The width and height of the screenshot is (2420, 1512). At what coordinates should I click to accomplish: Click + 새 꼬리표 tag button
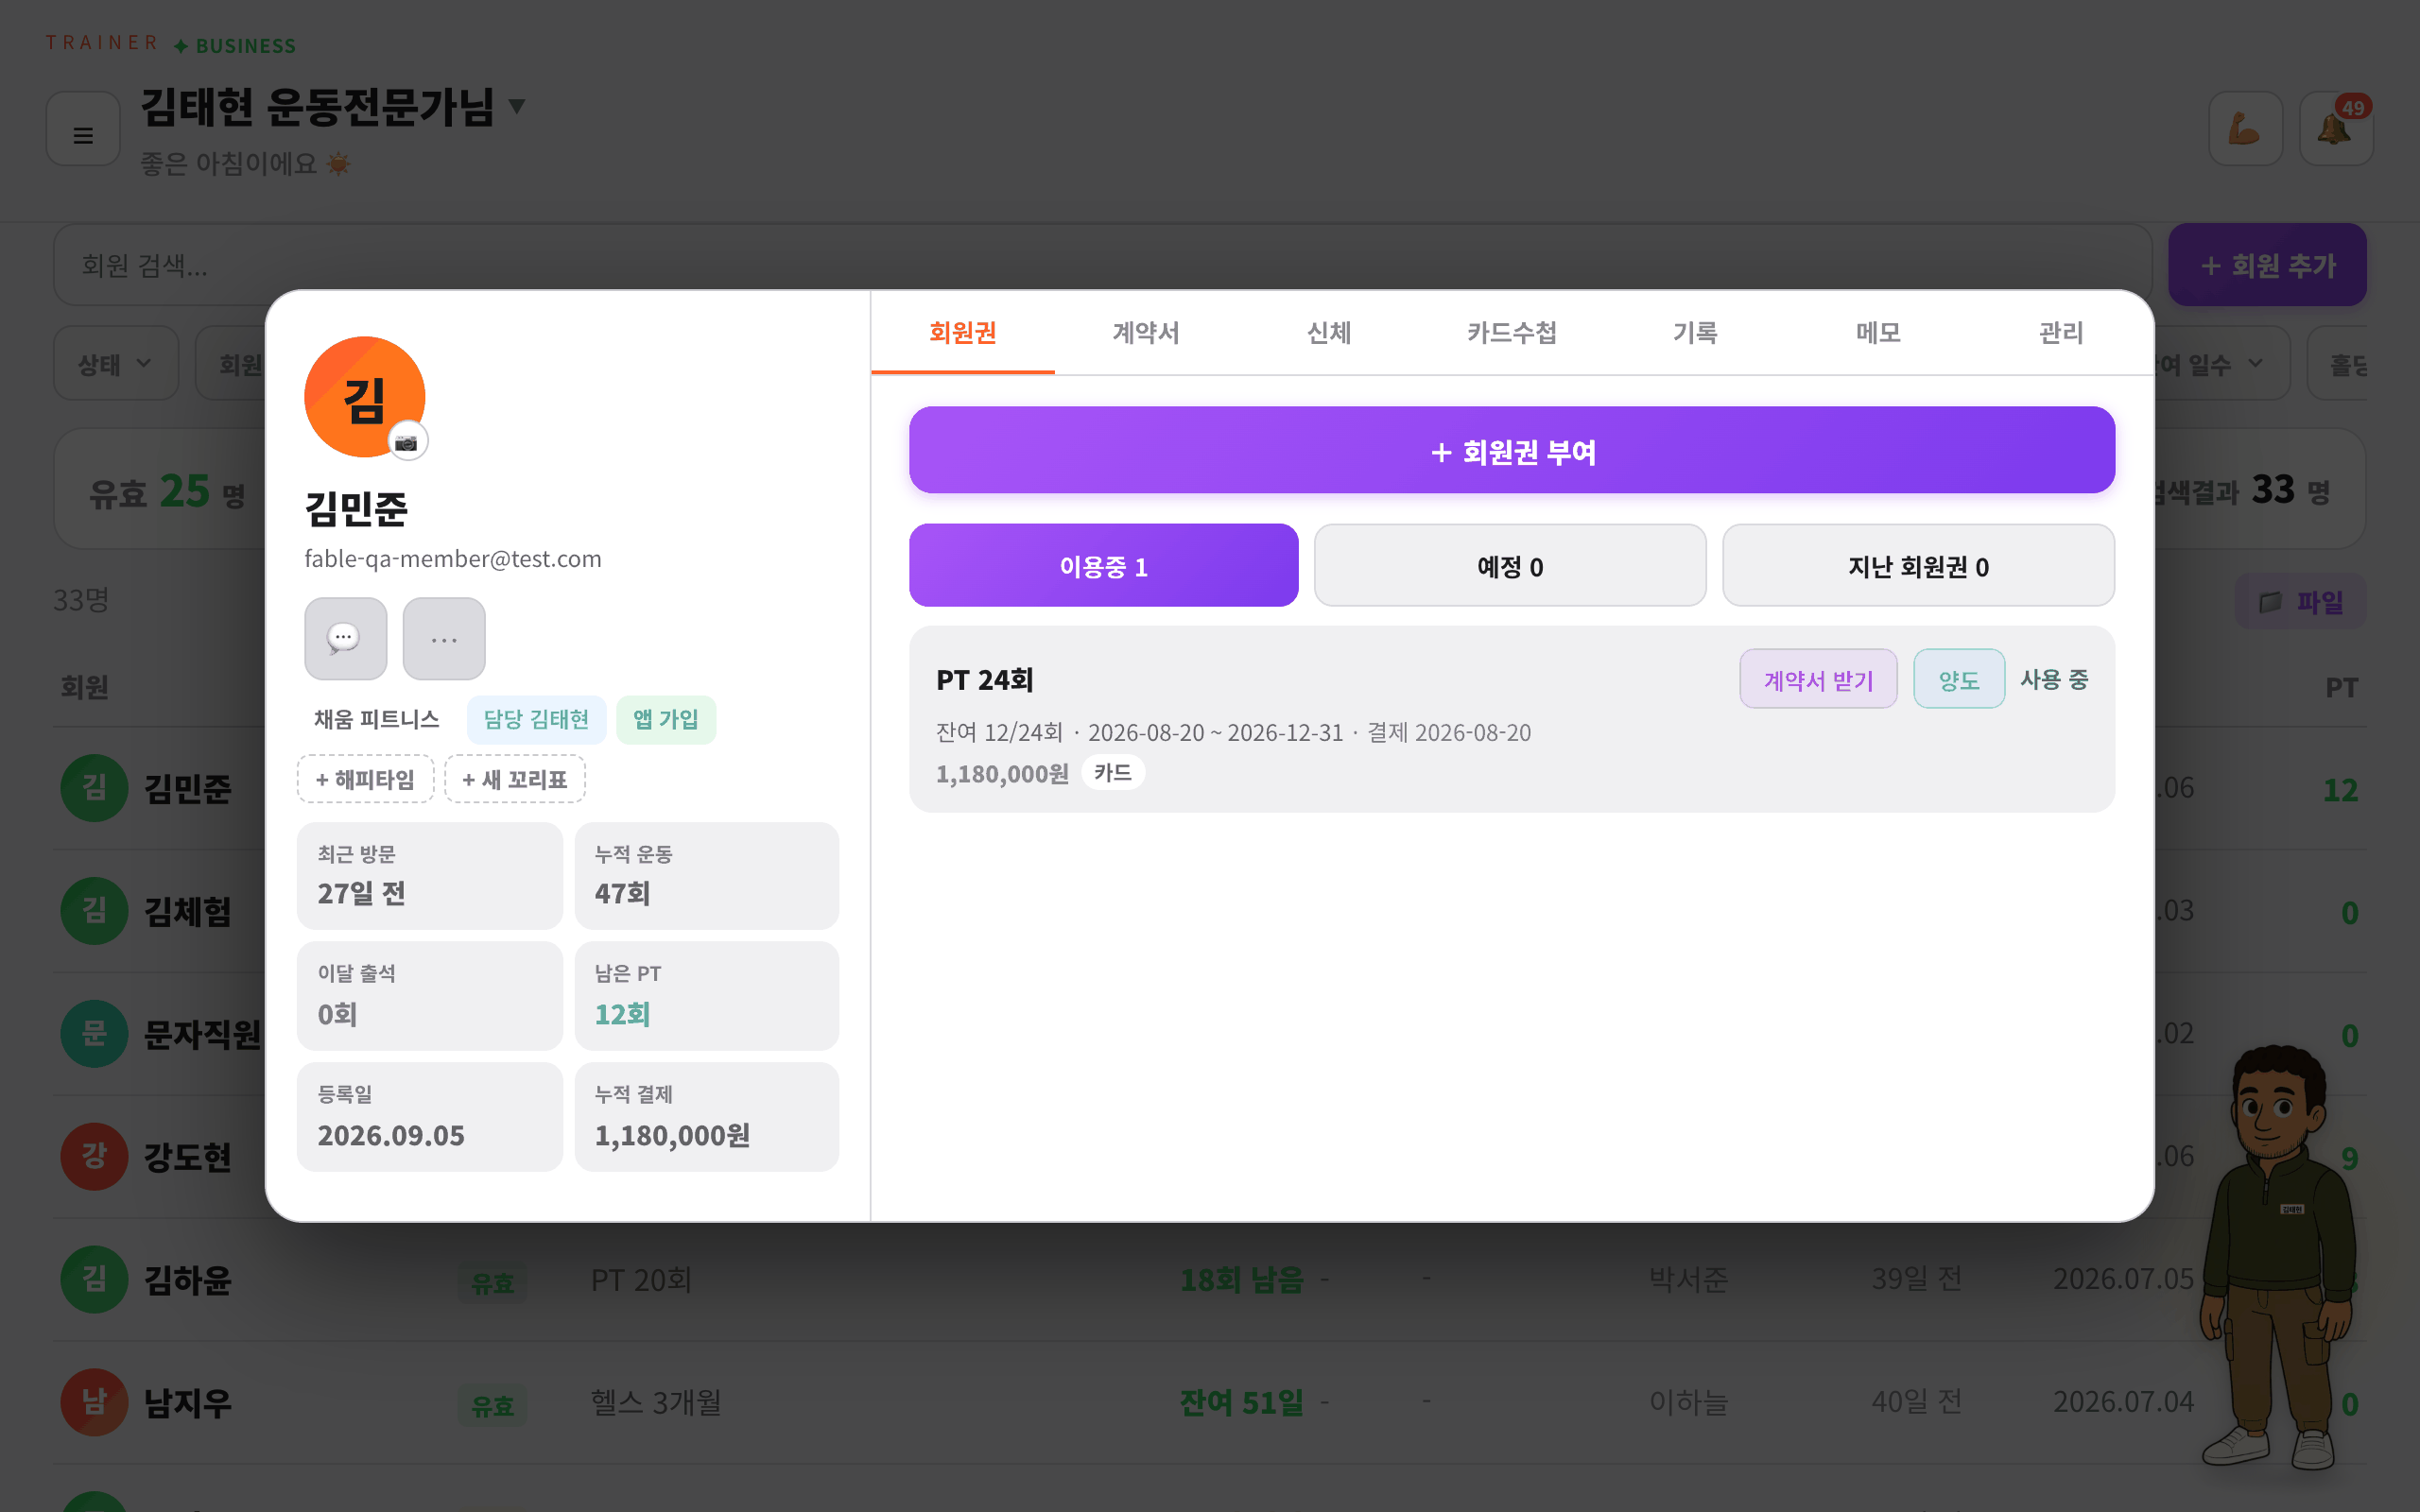(515, 779)
